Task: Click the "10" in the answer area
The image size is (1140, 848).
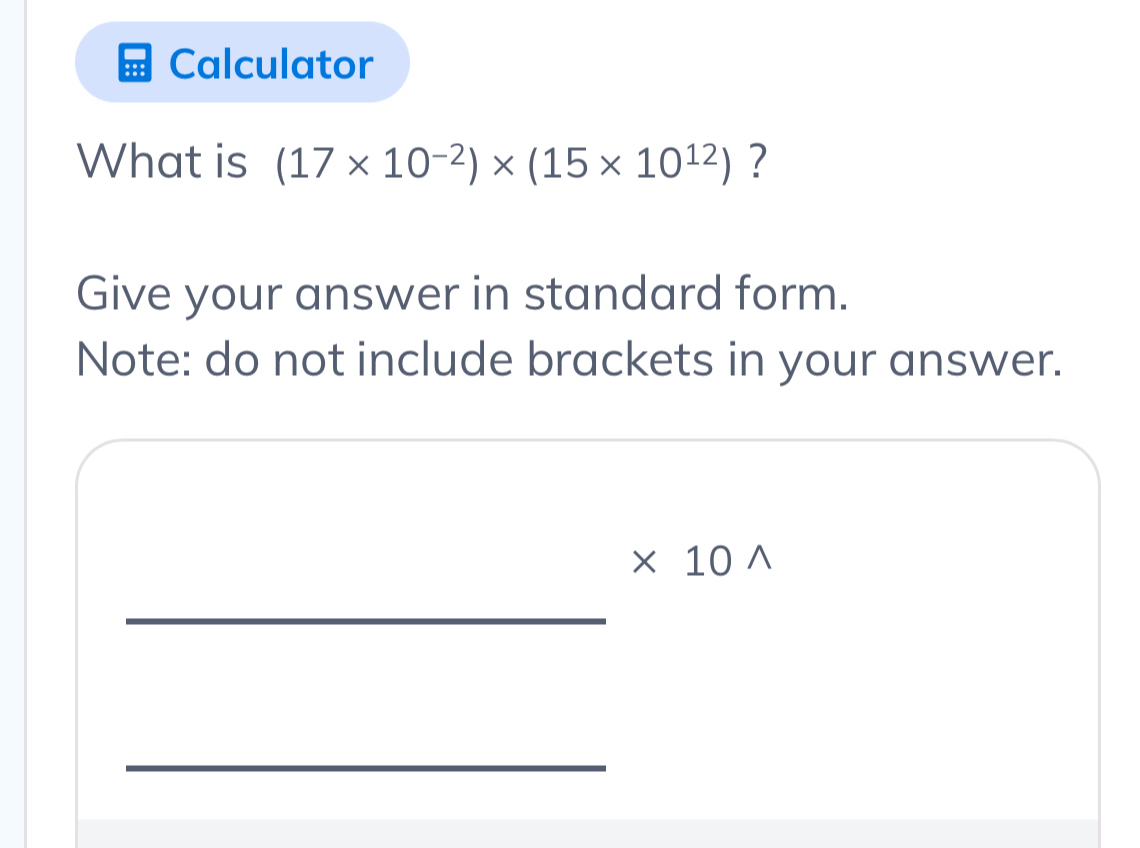Action: 708,563
